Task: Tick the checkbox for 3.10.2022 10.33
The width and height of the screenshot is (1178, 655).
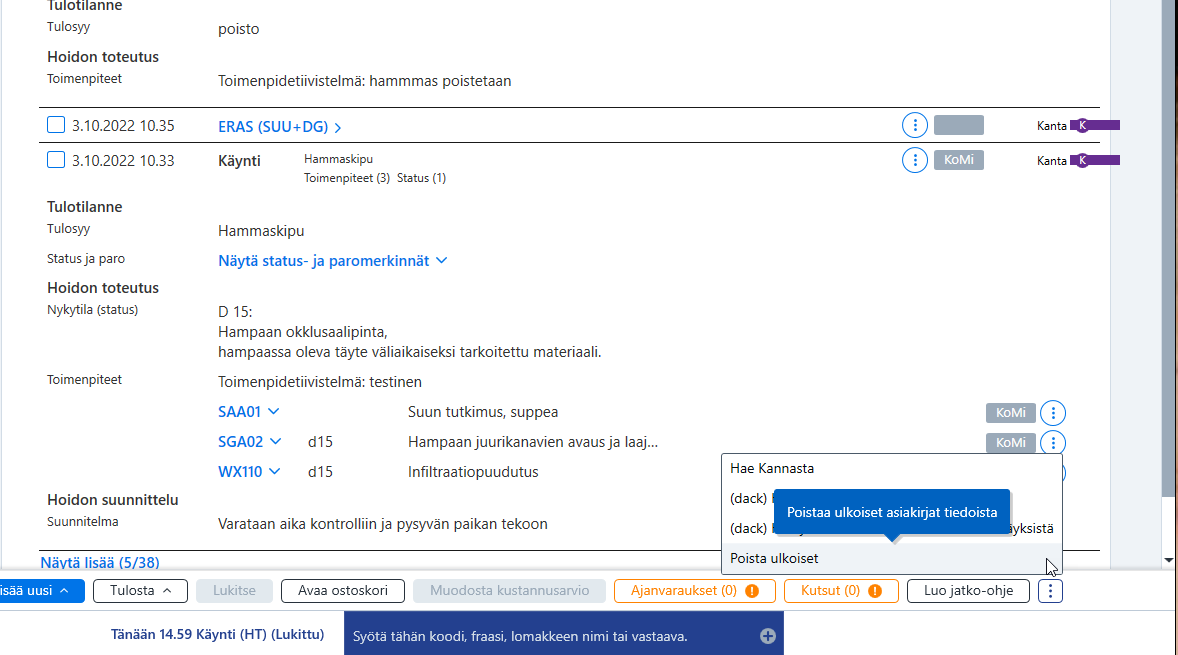Action: point(56,159)
